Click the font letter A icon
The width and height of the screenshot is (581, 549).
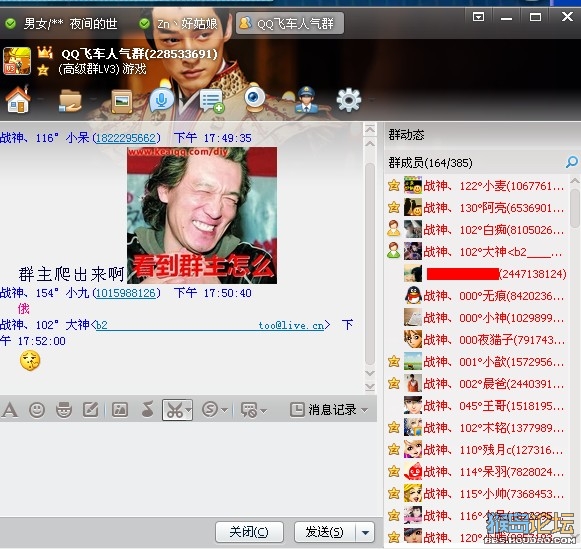(9, 410)
